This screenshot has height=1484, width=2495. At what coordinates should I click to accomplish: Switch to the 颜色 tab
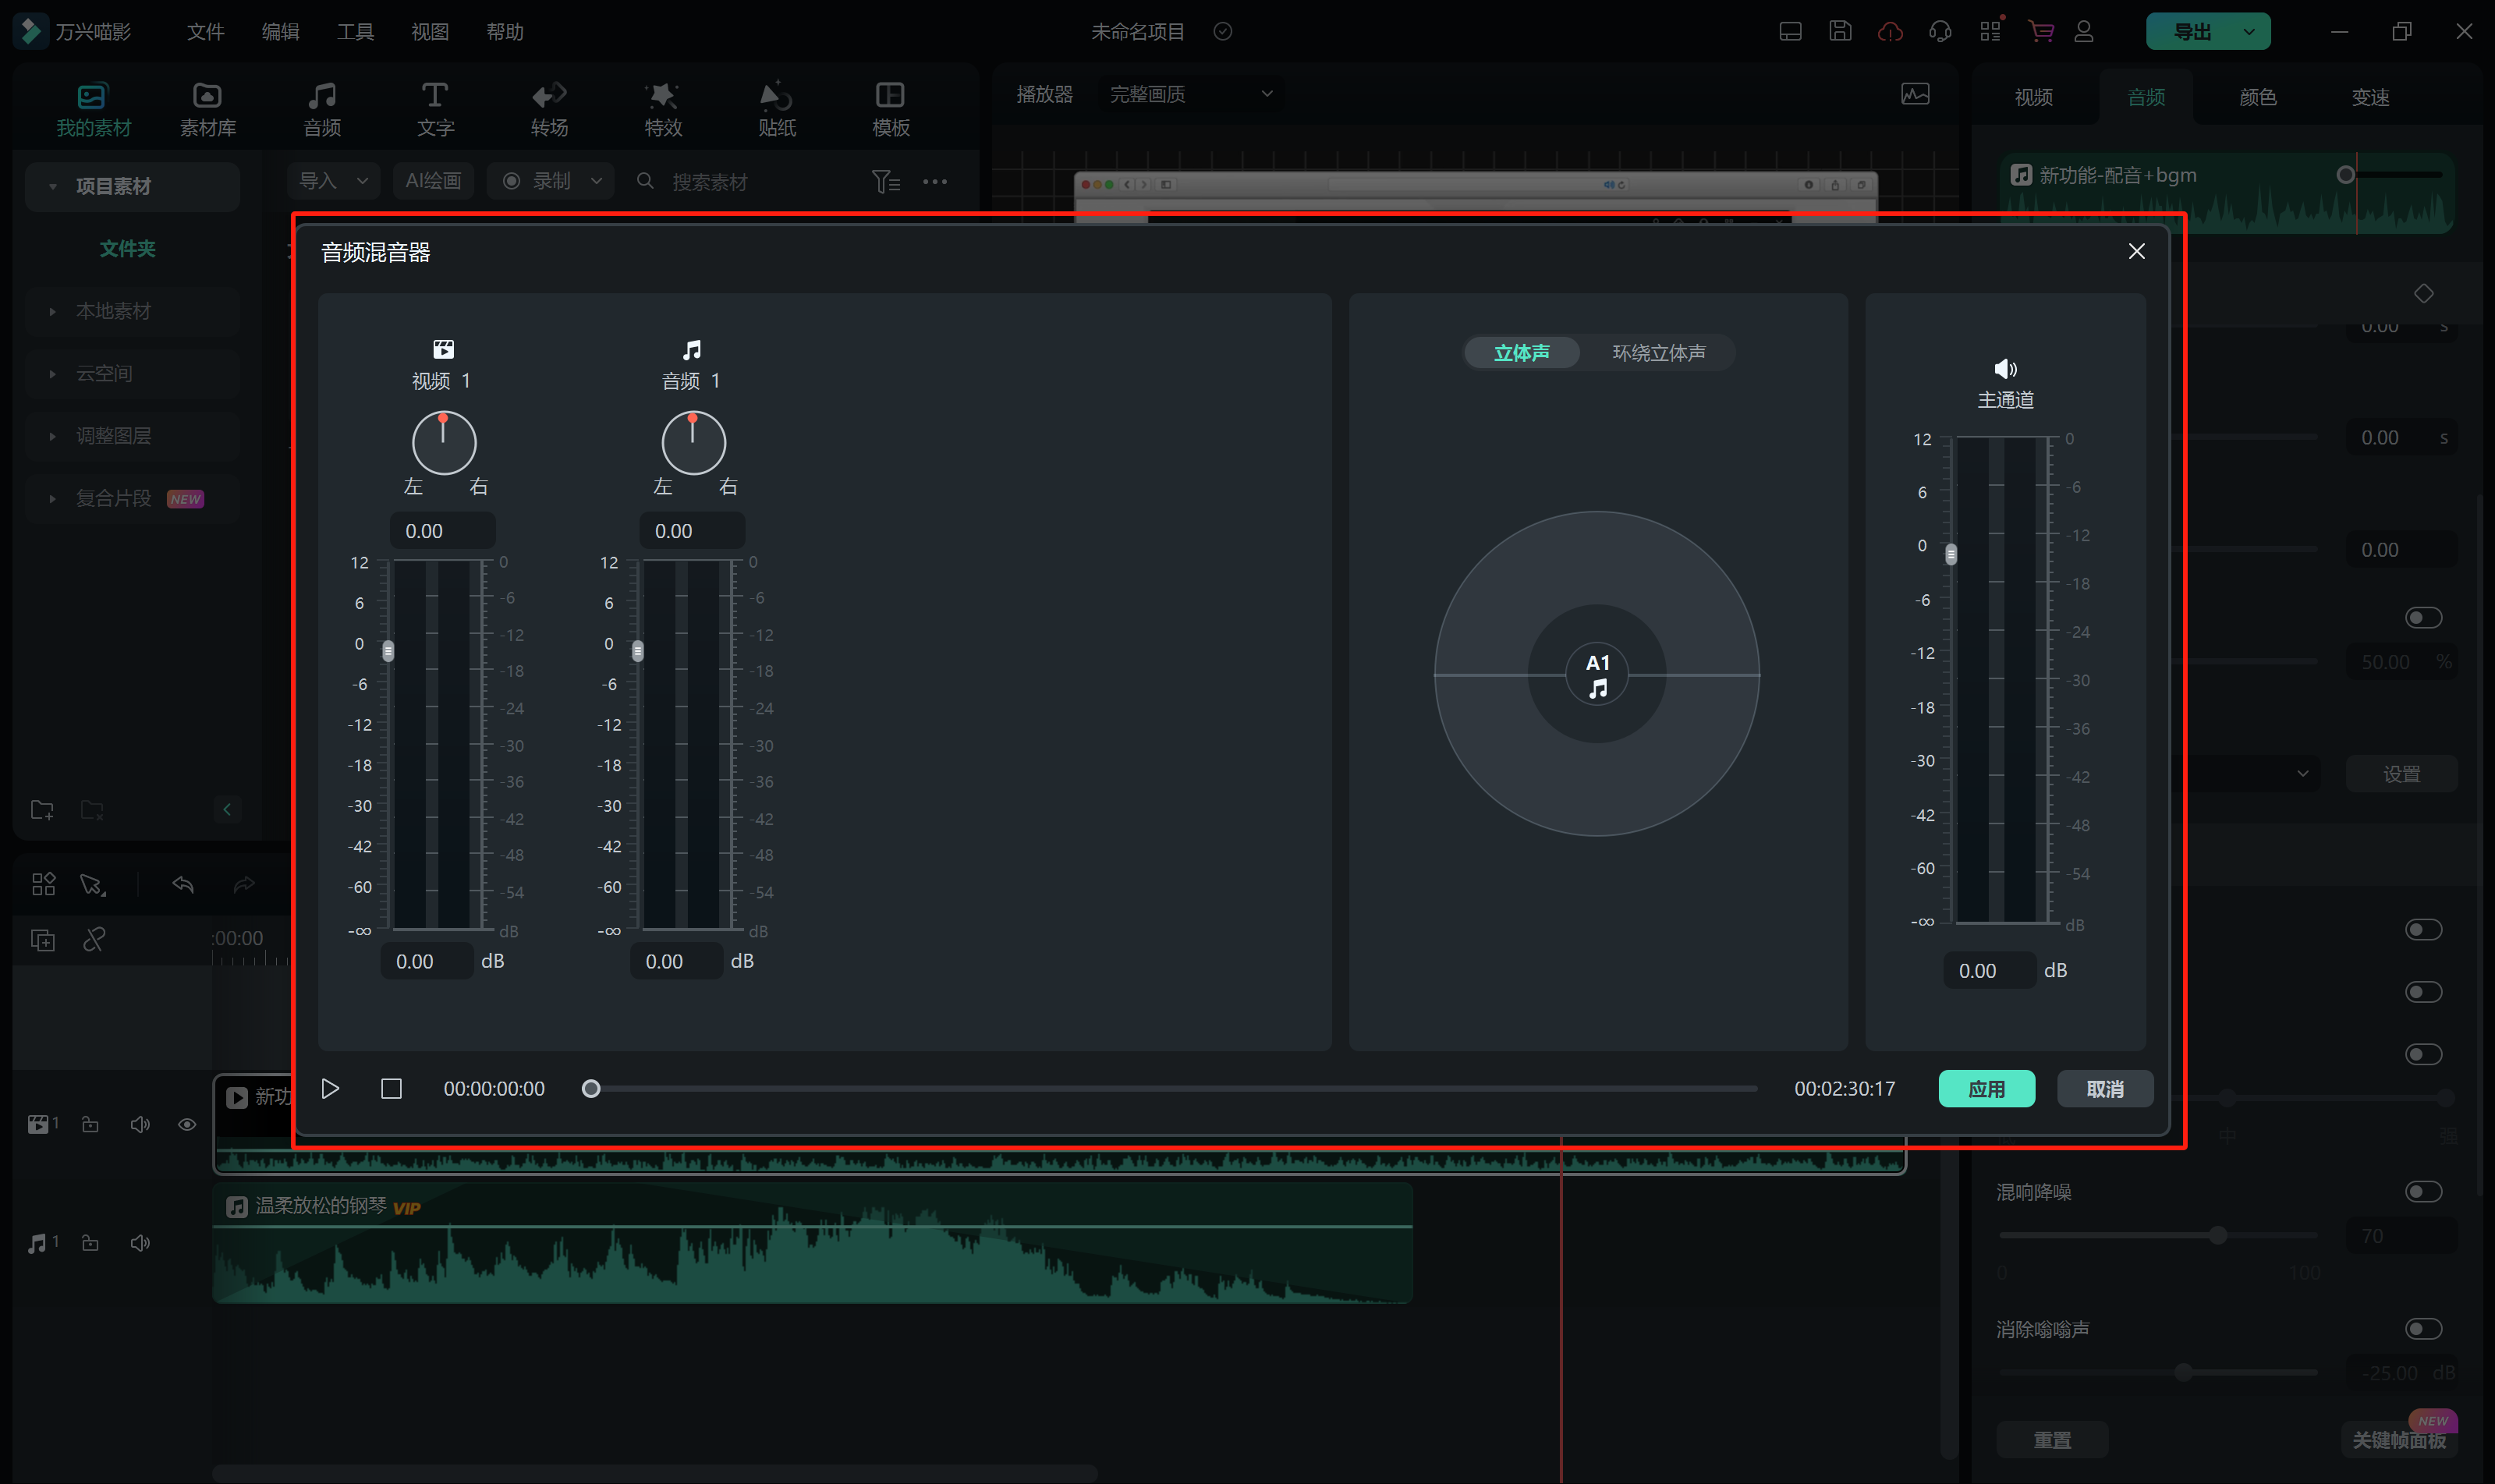coord(2257,97)
